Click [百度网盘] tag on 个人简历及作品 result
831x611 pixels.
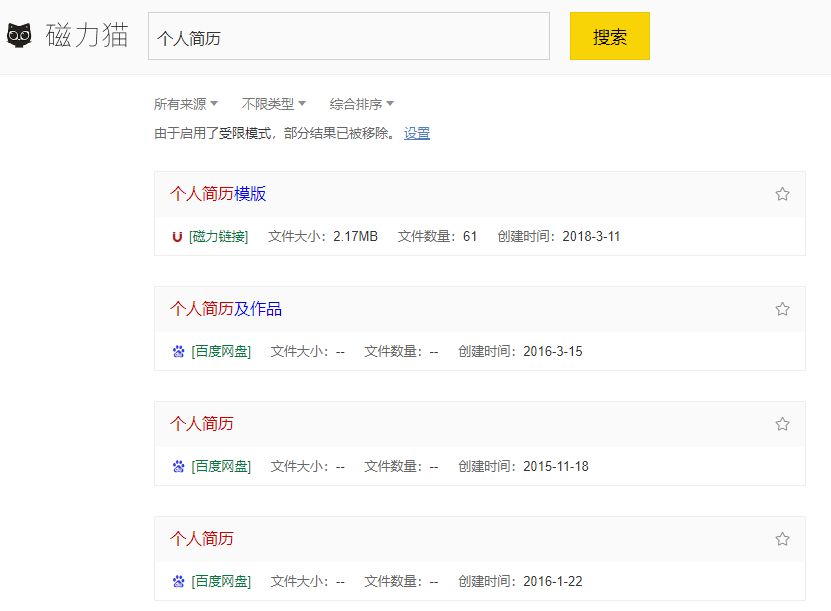coord(221,352)
